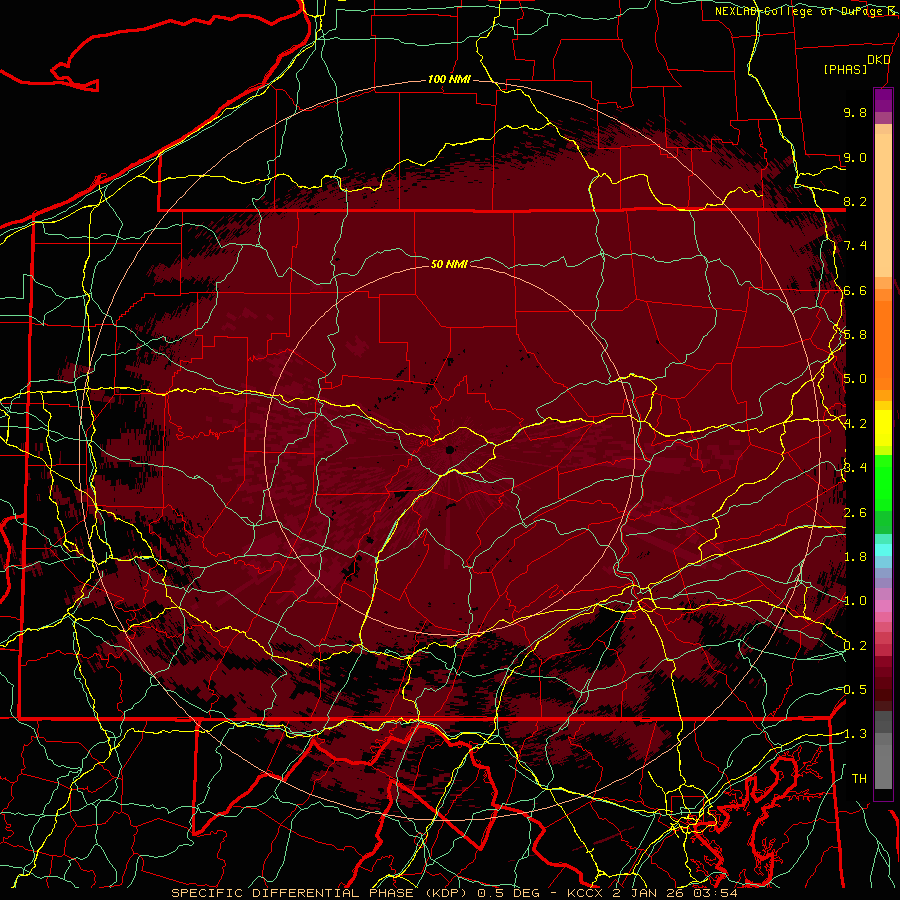
Task: Click the 2.6 value on the color scale
Action: pyautogui.click(x=855, y=513)
